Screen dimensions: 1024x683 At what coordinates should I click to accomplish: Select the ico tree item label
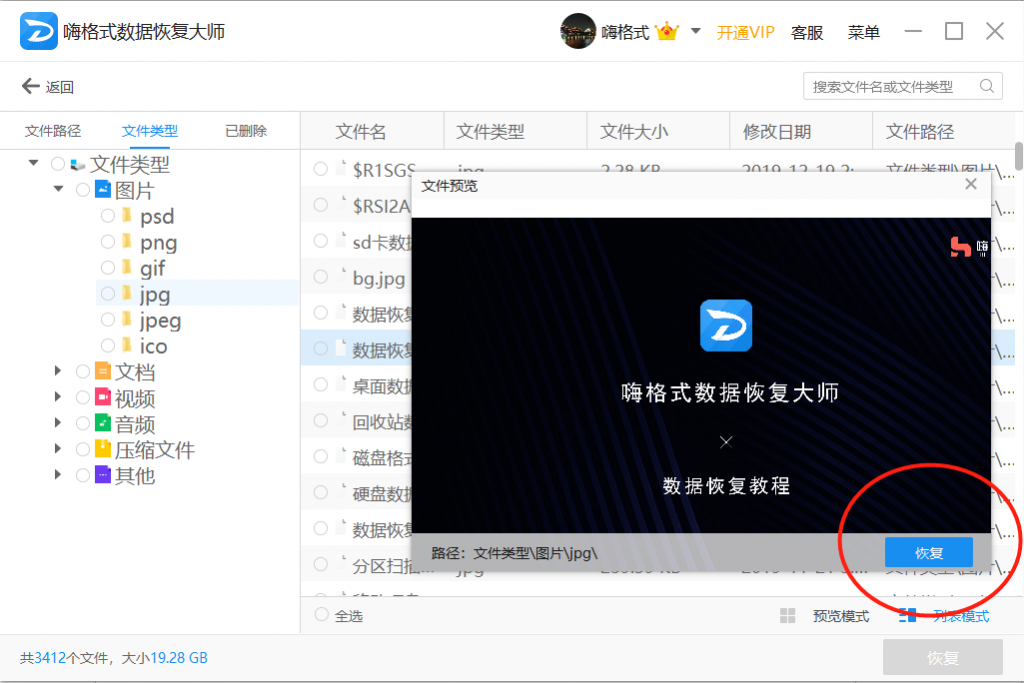coord(153,346)
